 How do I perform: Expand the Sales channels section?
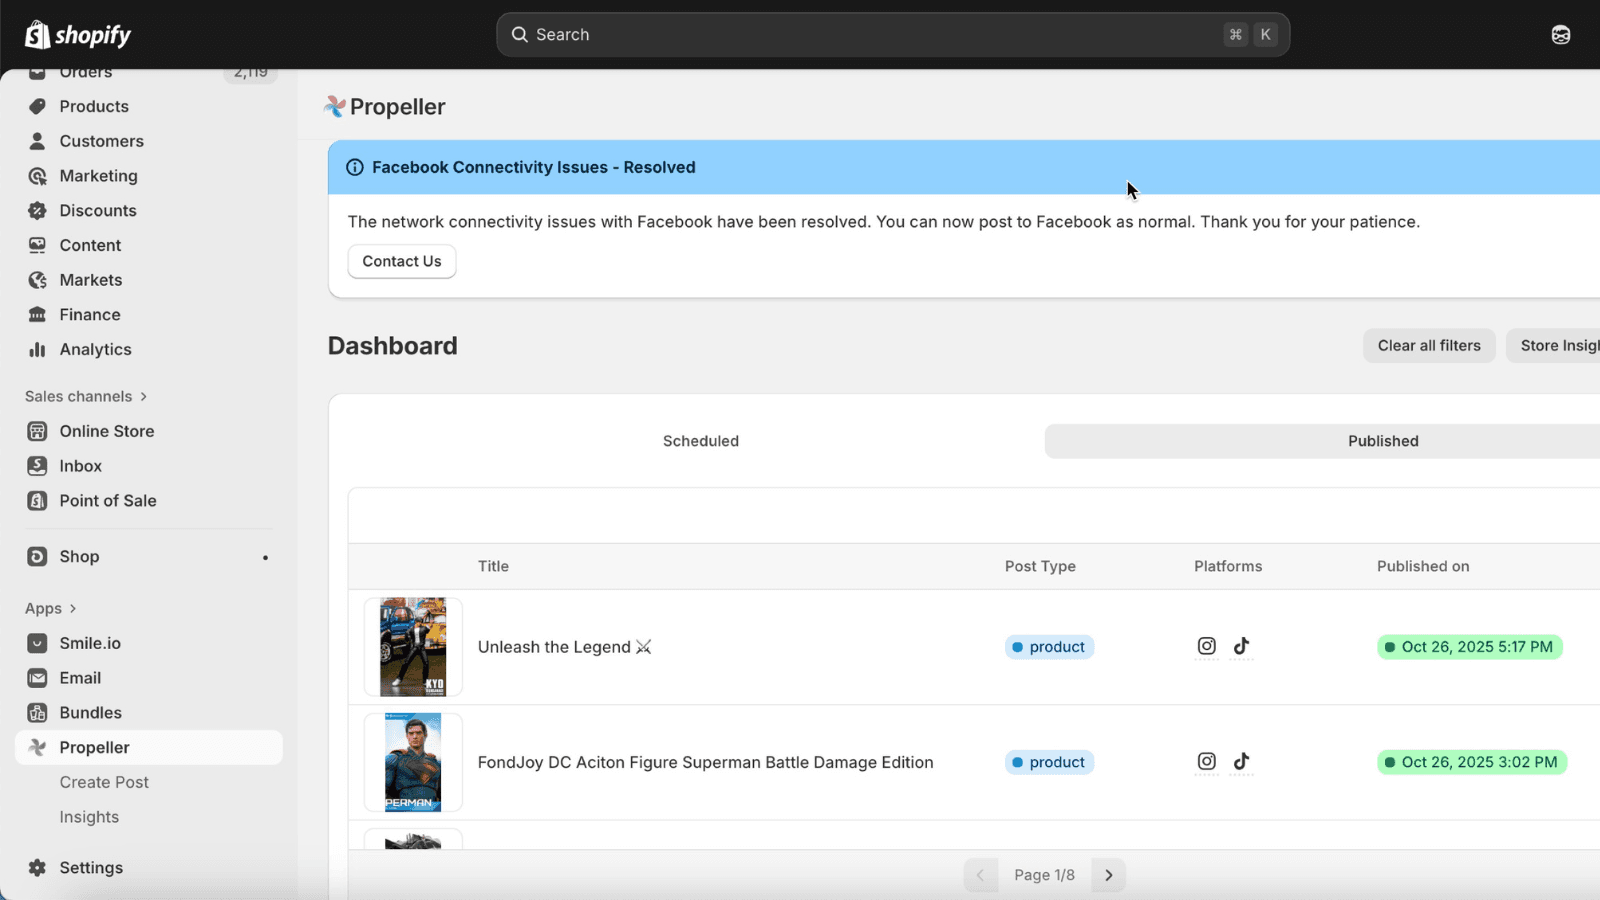tap(80, 396)
